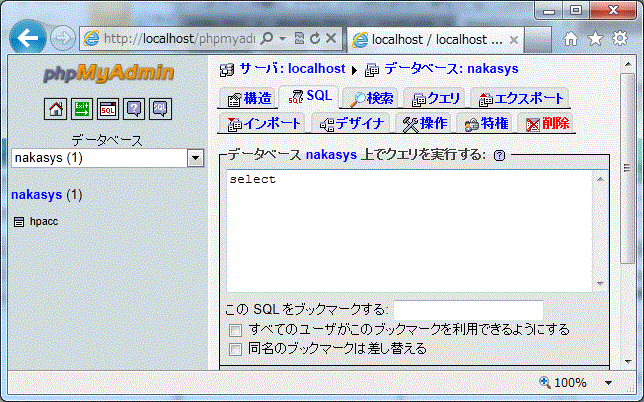Open SQL documentation speech bubble icon
This screenshot has height=402, width=644.
click(x=160, y=109)
